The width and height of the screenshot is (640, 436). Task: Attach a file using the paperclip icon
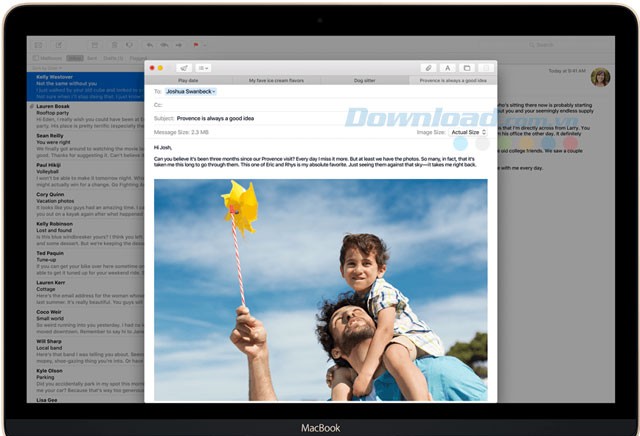click(x=428, y=68)
